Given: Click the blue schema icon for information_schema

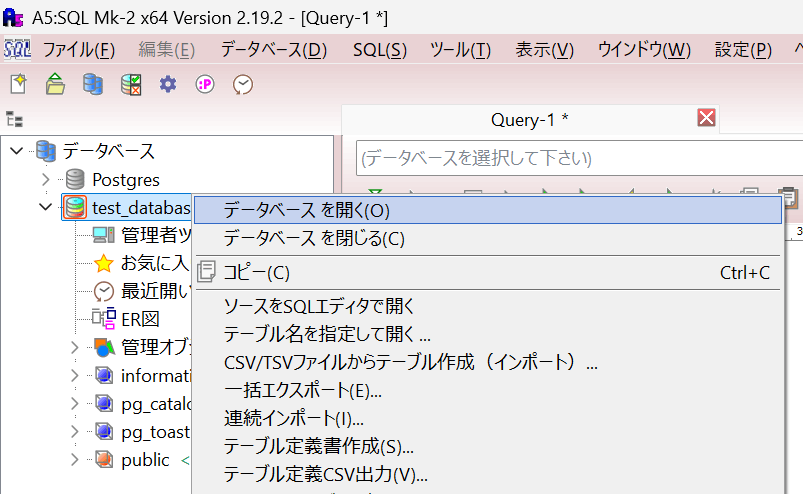Looking at the screenshot, I should pos(104,376).
